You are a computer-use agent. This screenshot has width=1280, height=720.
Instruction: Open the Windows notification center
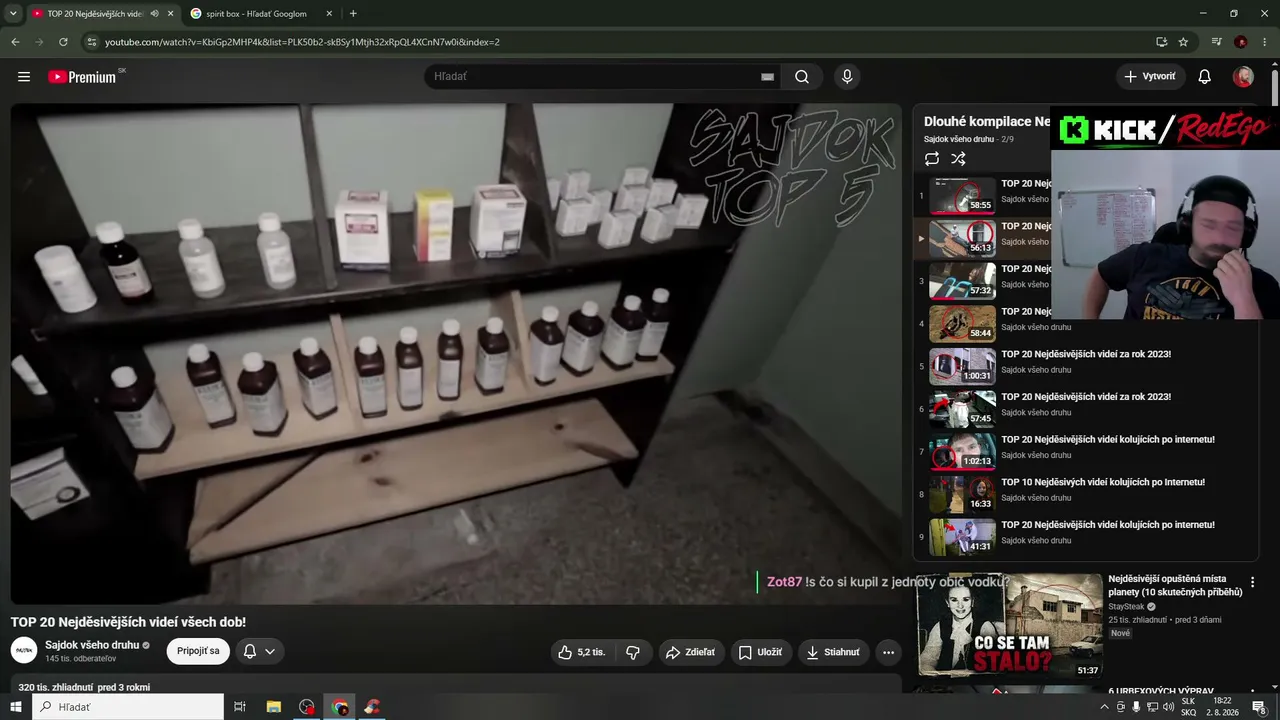[x=1259, y=707]
